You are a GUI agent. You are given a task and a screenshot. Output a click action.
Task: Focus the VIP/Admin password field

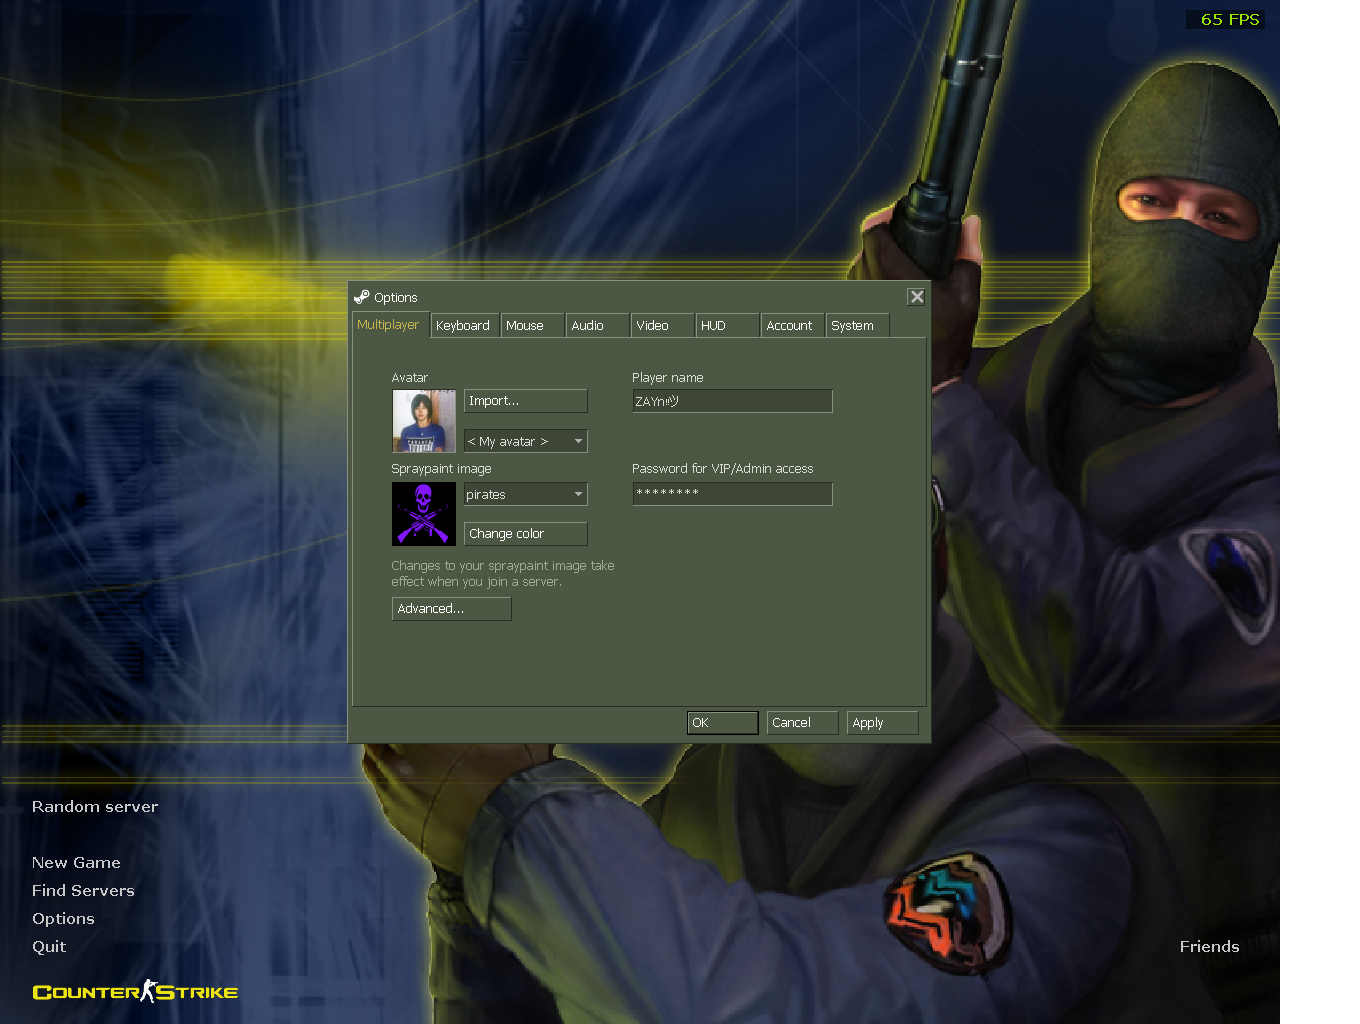[732, 494]
